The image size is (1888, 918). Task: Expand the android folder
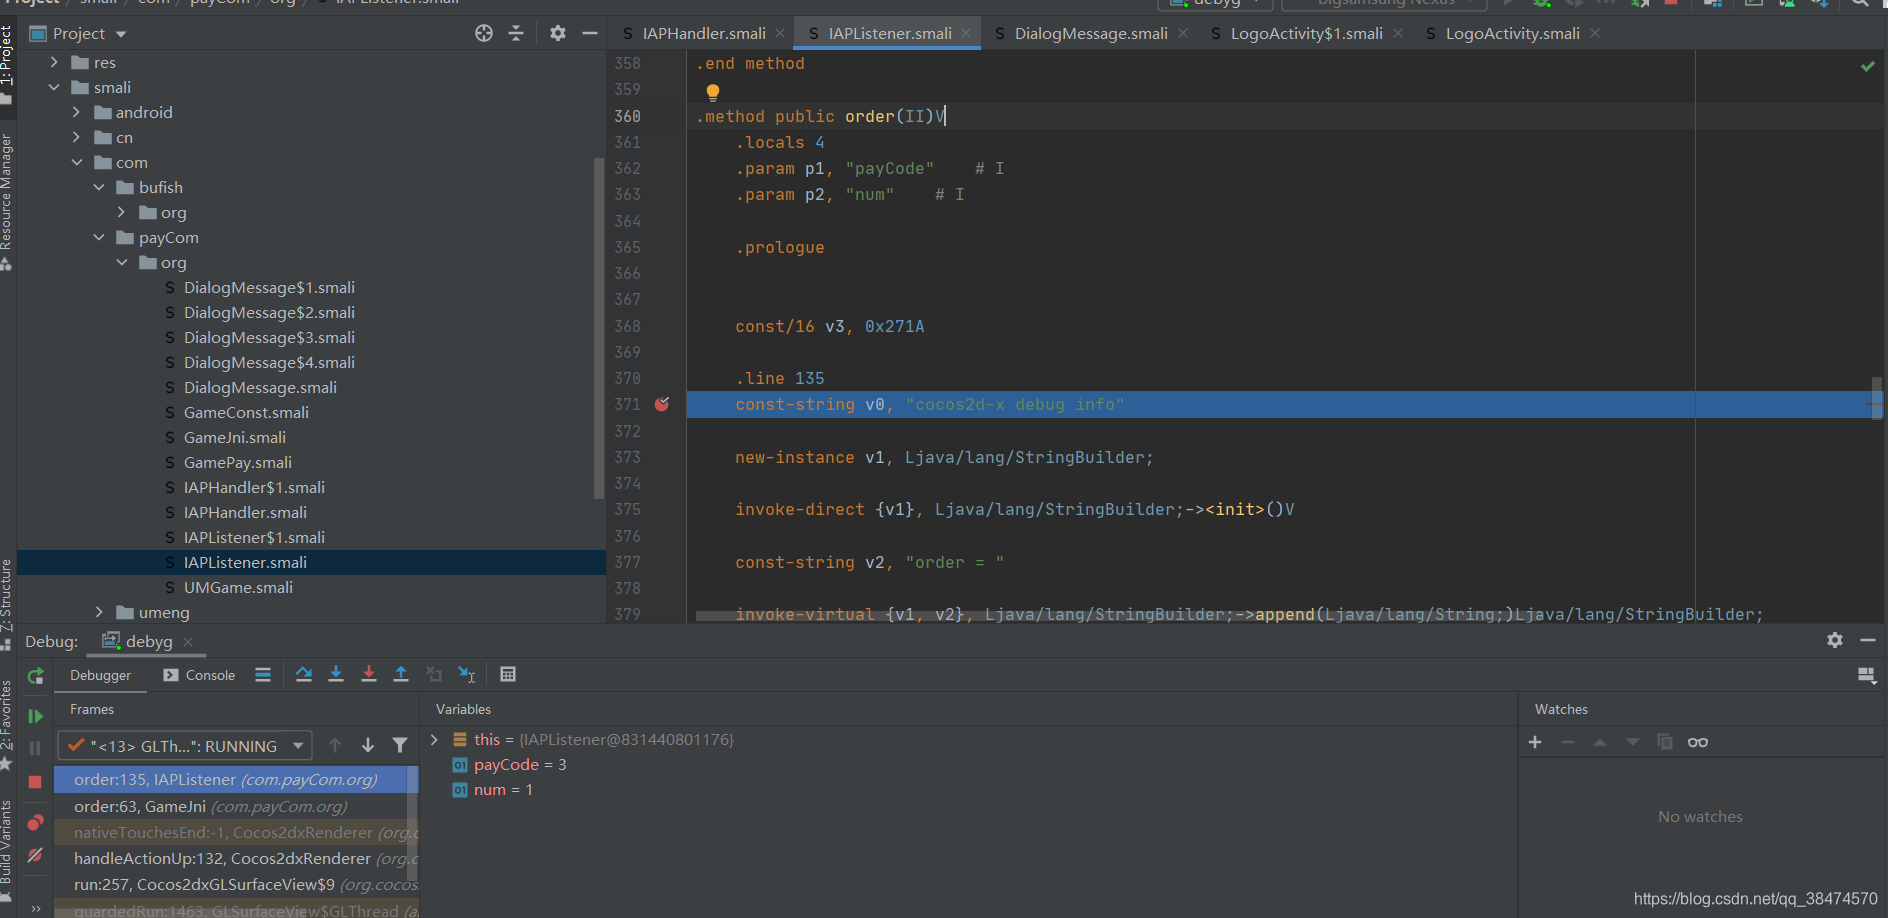pos(76,112)
